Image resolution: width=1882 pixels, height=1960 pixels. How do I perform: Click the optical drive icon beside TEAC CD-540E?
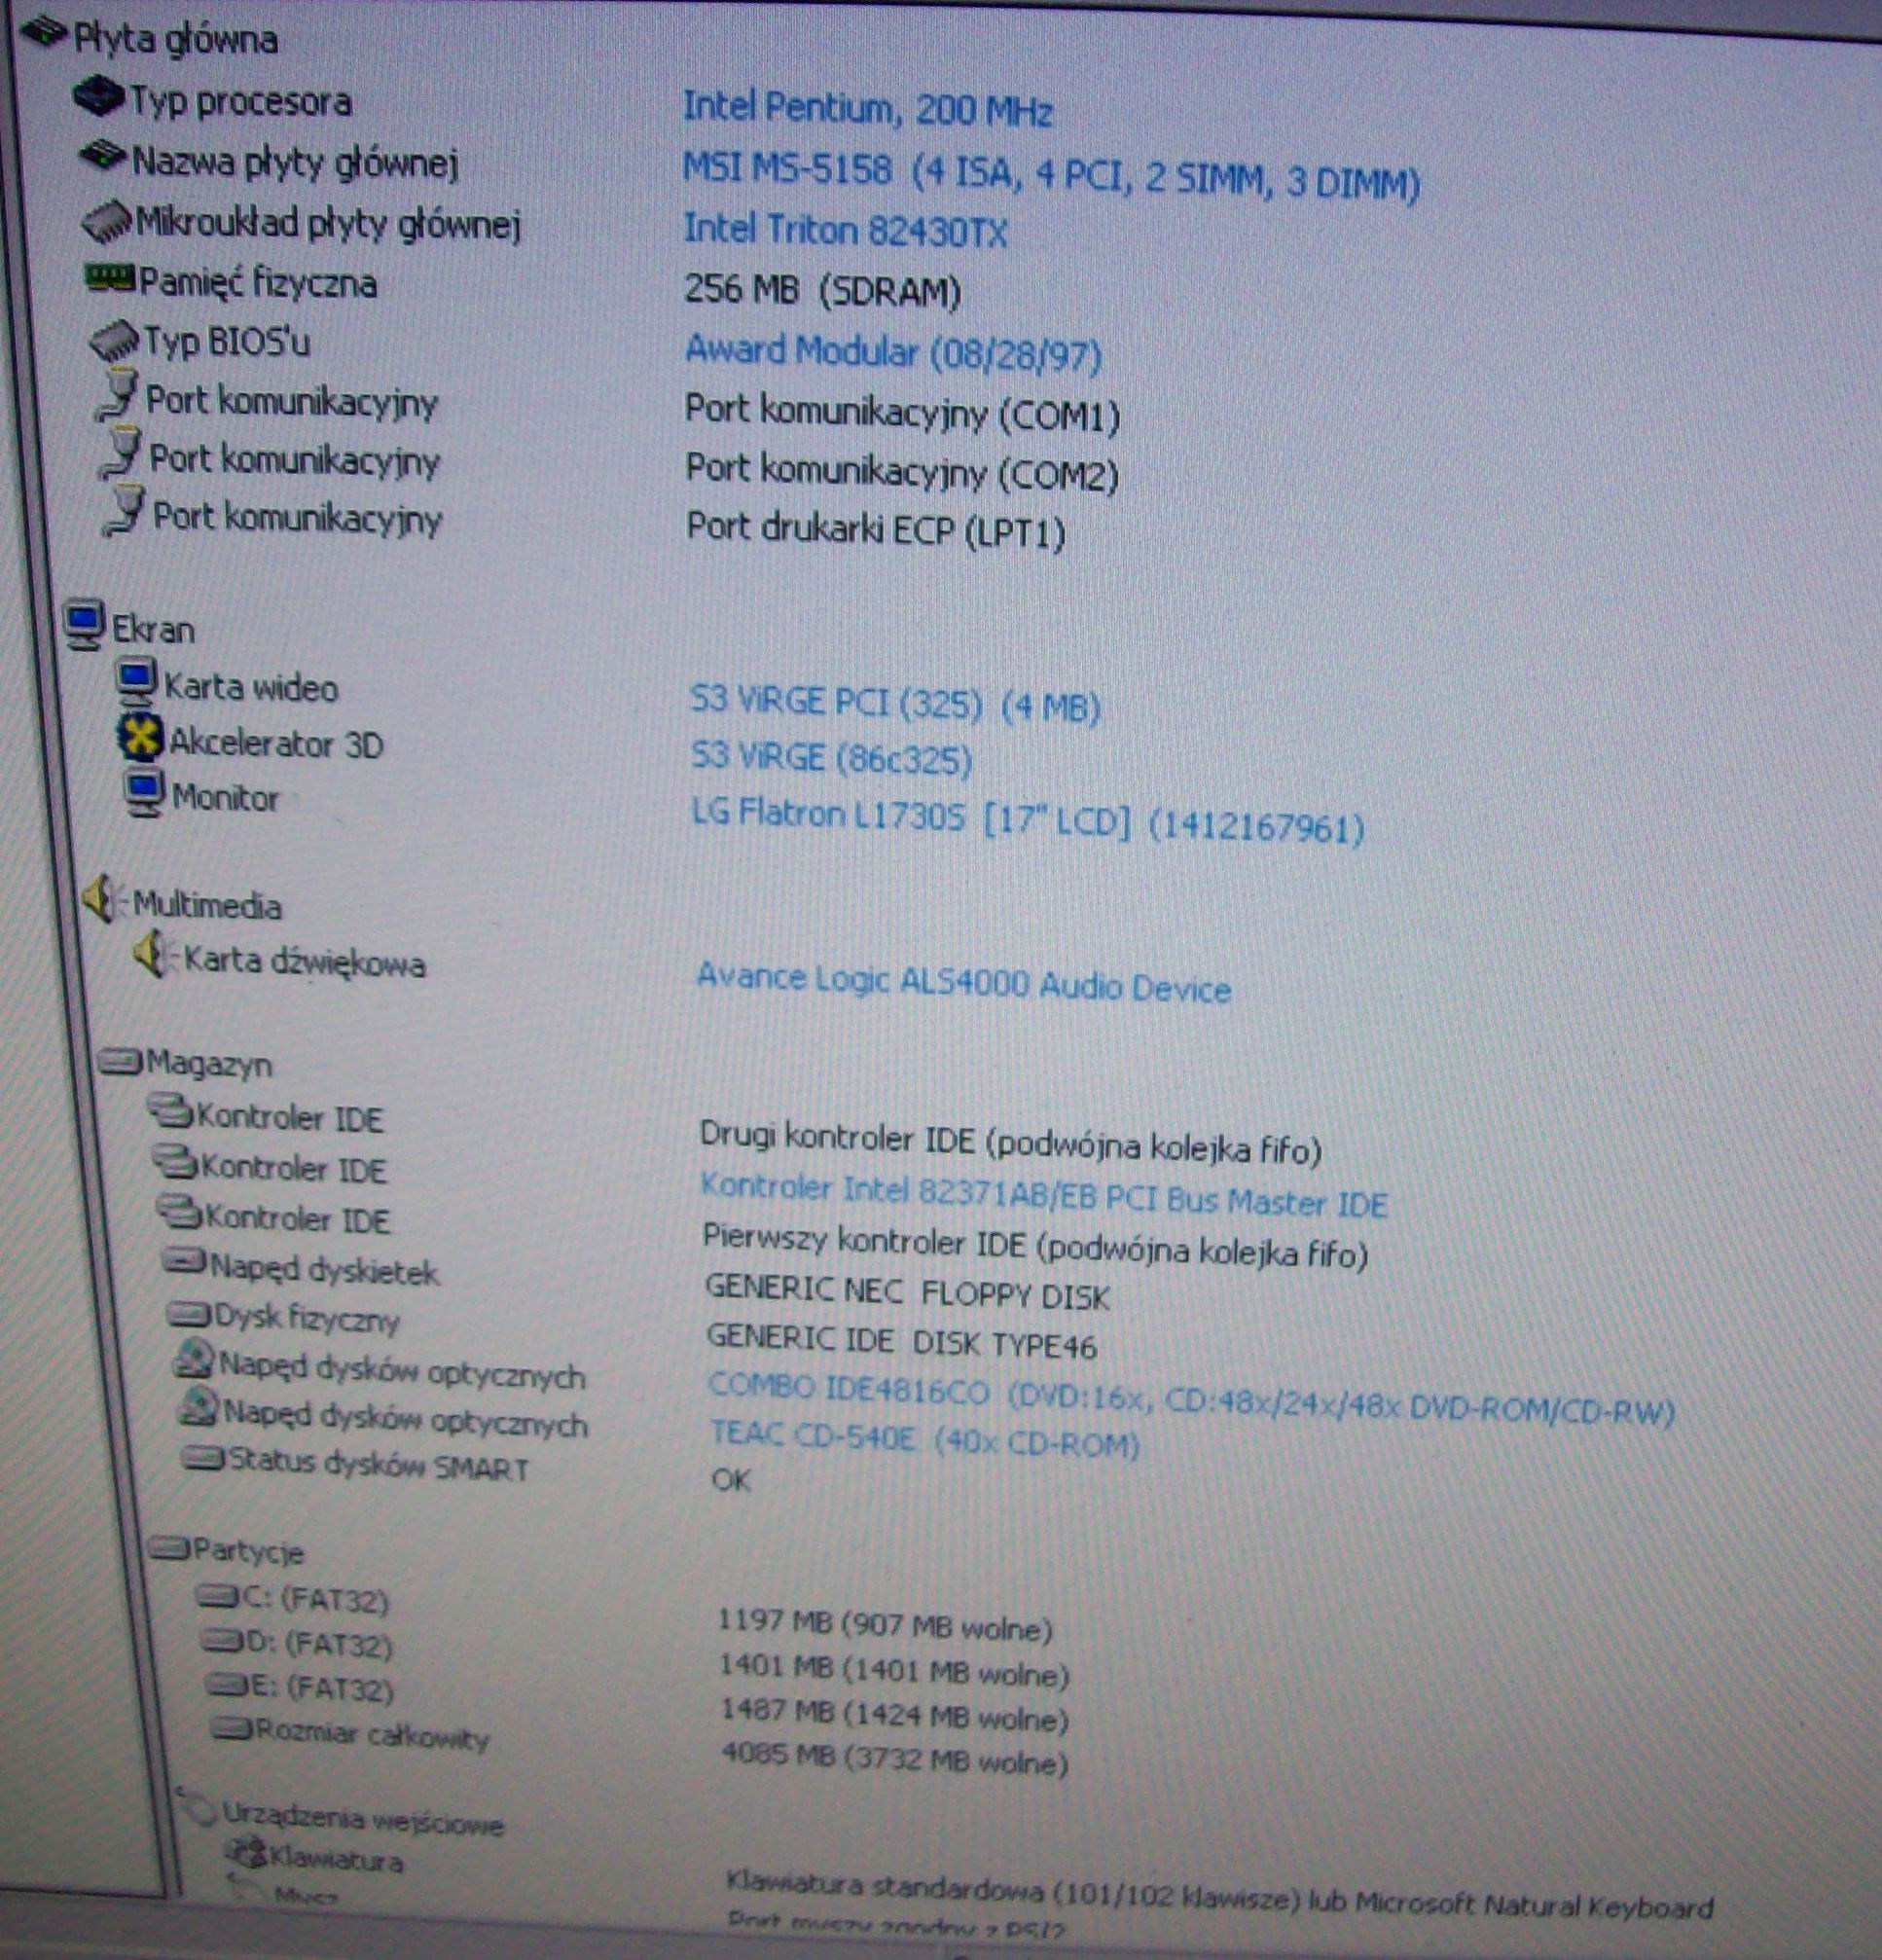click(200, 1408)
